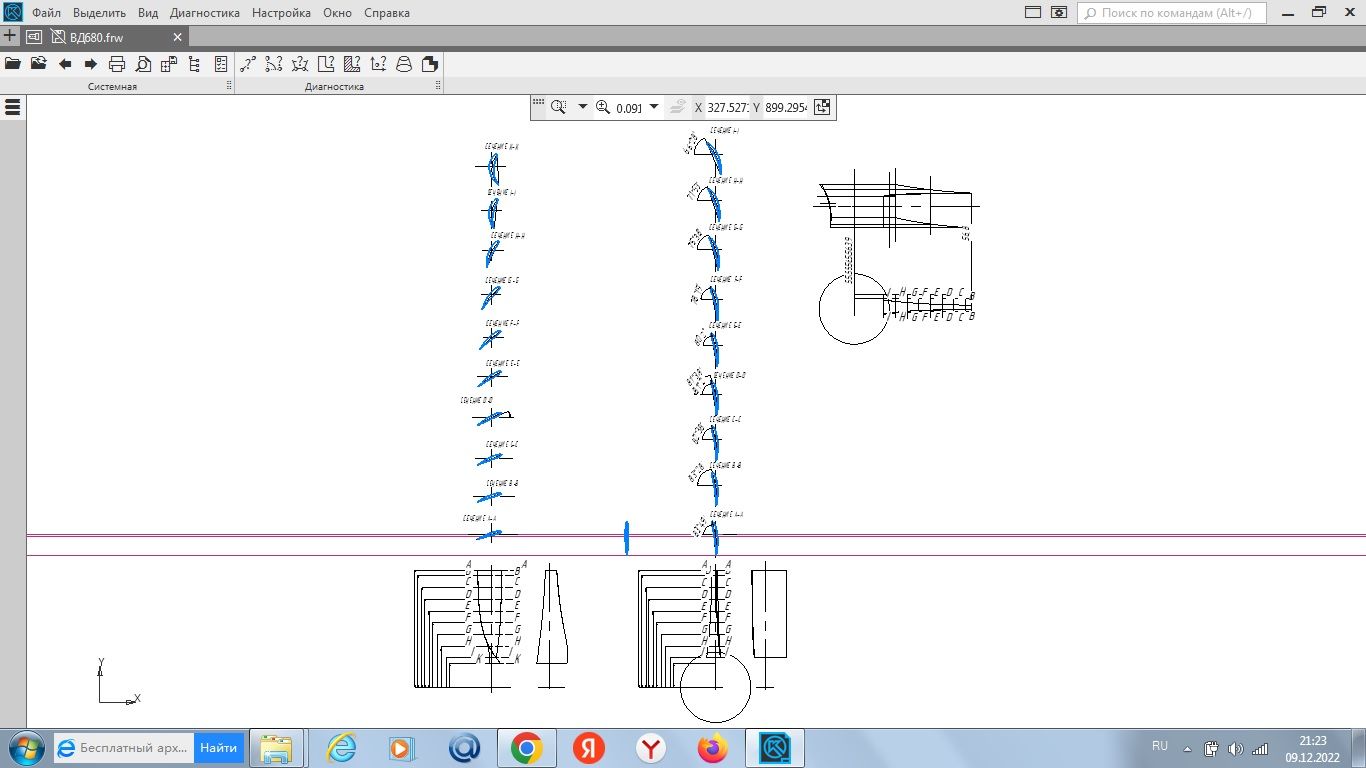Open the Диагностика menu
Screen dimensions: 1366x768
pyautogui.click(x=205, y=13)
